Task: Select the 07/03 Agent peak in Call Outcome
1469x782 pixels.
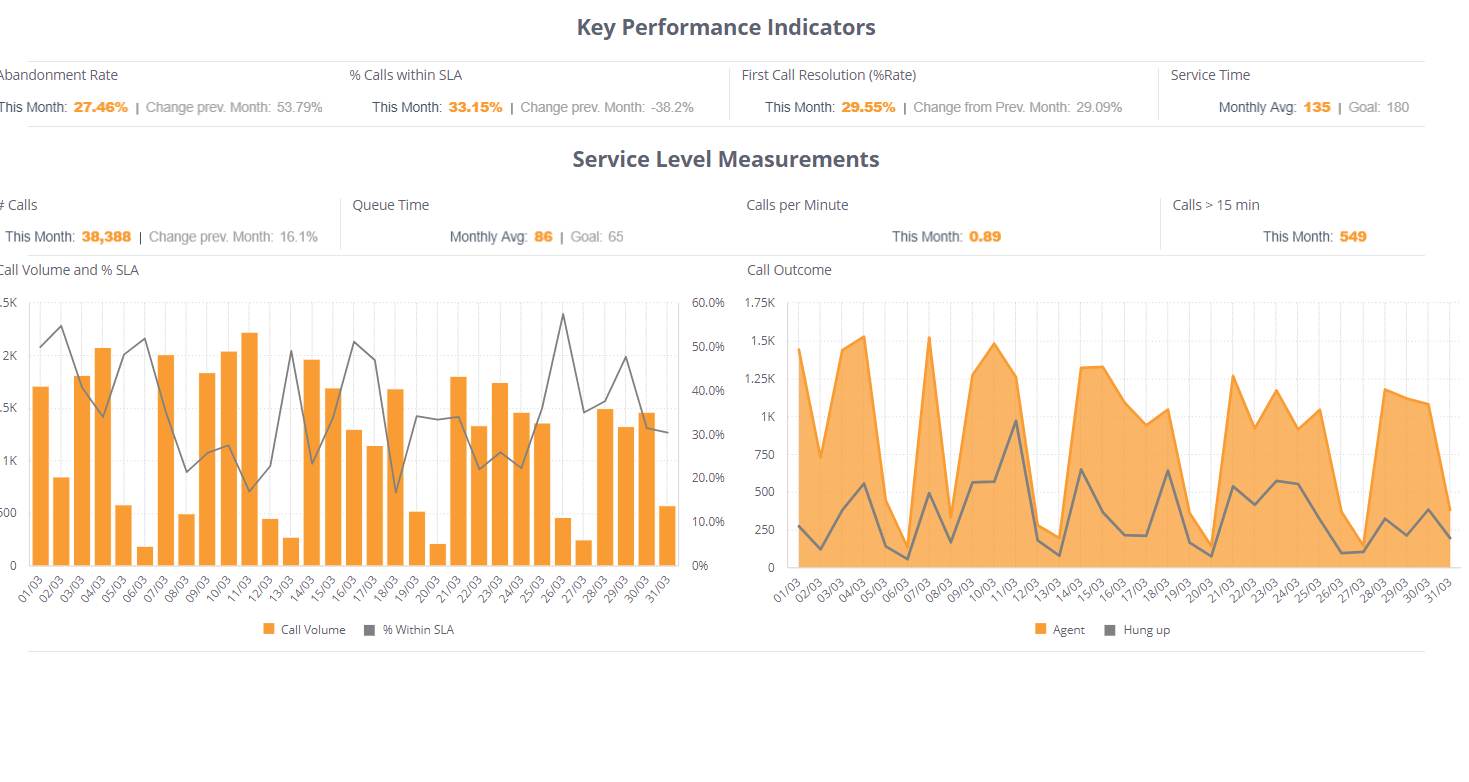Action: [x=928, y=338]
